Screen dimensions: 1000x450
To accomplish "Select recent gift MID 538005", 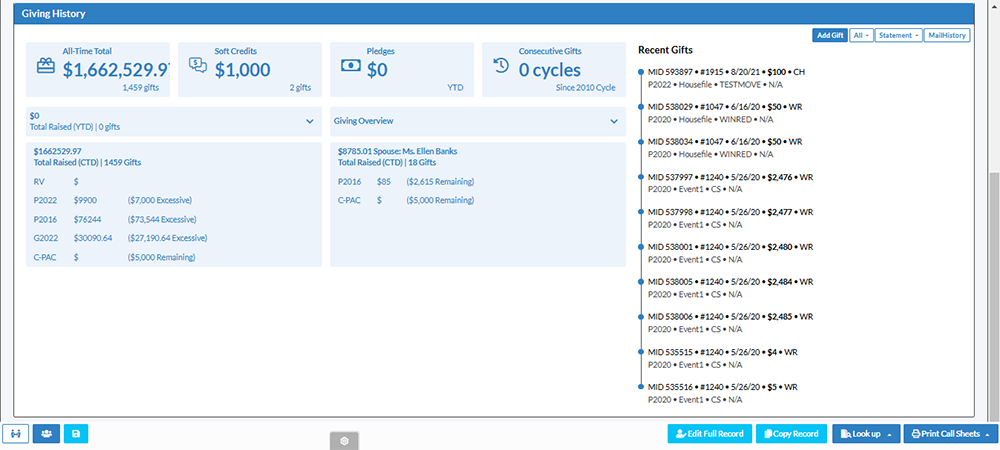I will tap(730, 282).
